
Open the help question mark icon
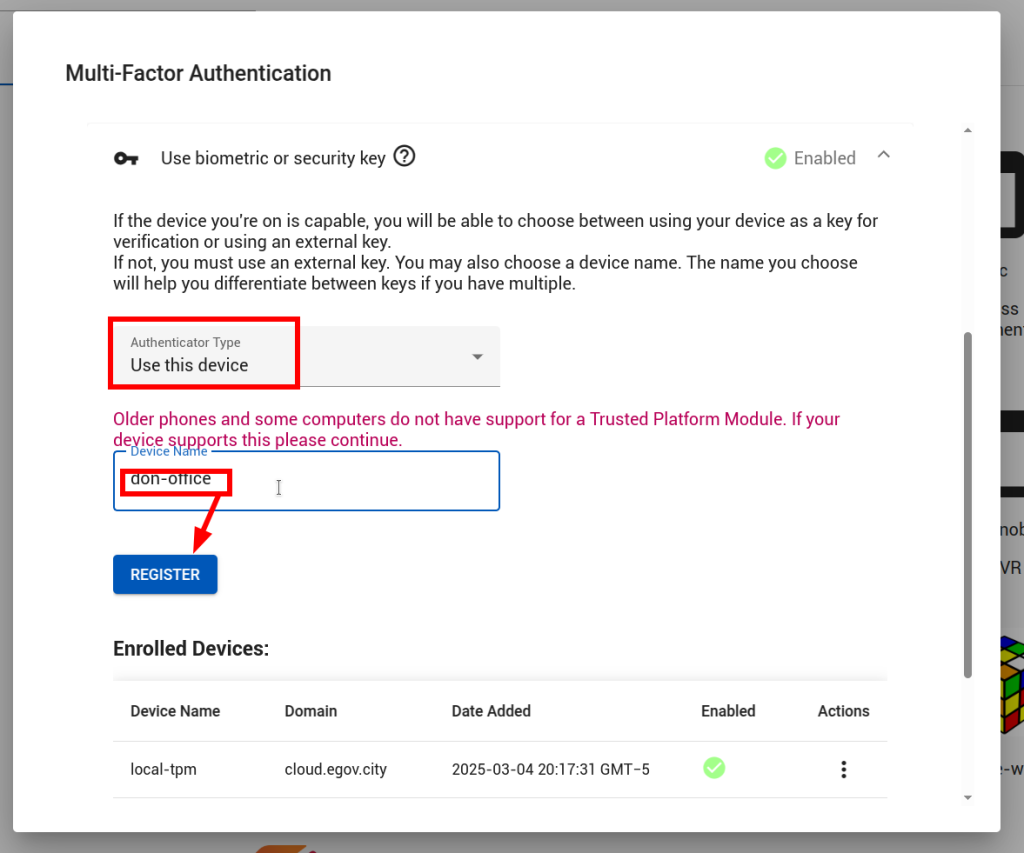[x=404, y=157]
